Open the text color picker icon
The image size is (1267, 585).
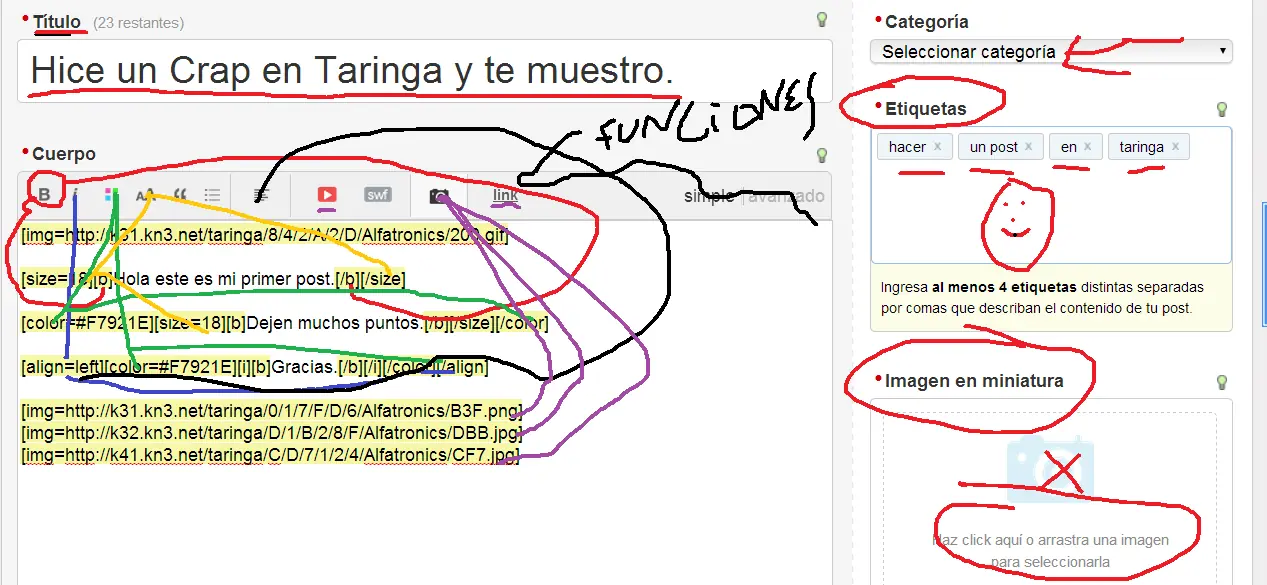pos(112,194)
